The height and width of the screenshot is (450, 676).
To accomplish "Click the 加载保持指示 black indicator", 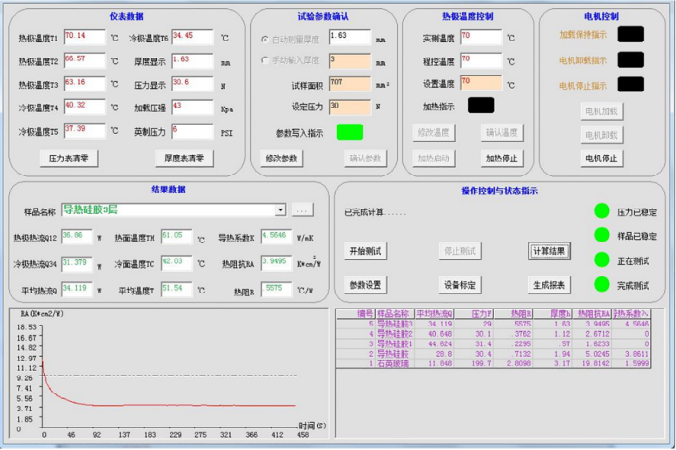I will coord(630,34).
